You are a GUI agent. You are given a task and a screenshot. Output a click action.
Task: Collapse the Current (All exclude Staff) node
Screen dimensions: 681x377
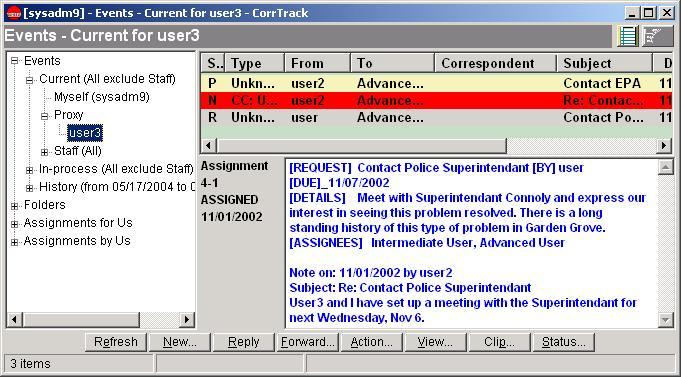pyautogui.click(x=30, y=79)
